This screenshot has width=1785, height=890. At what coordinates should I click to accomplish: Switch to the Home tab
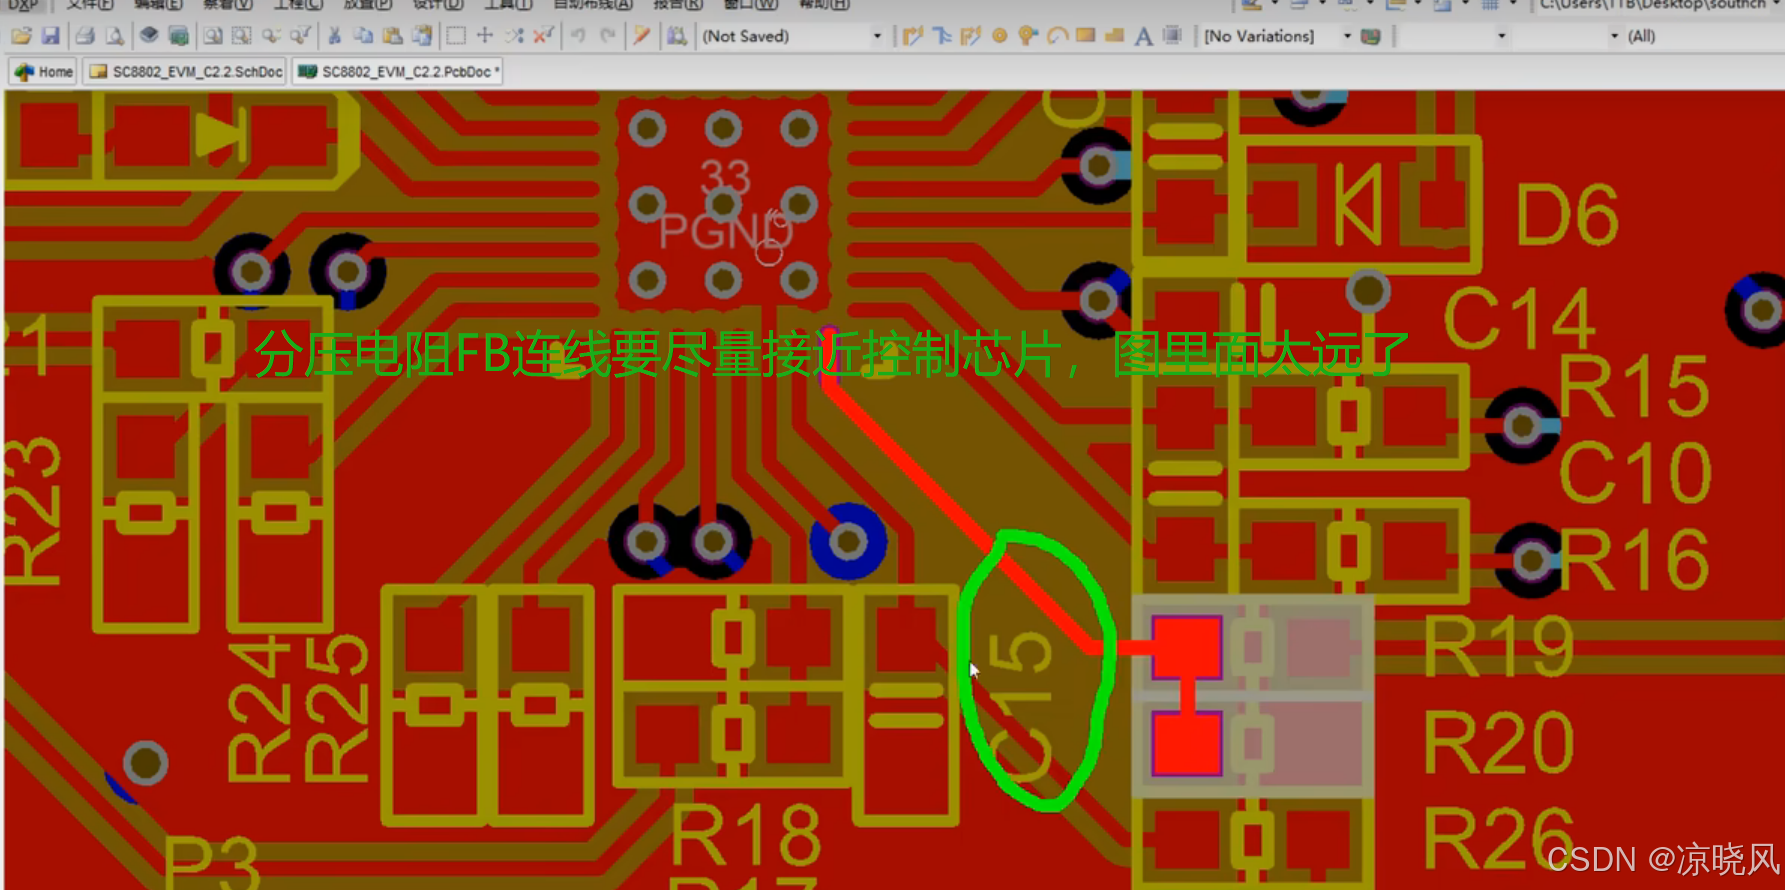[44, 72]
